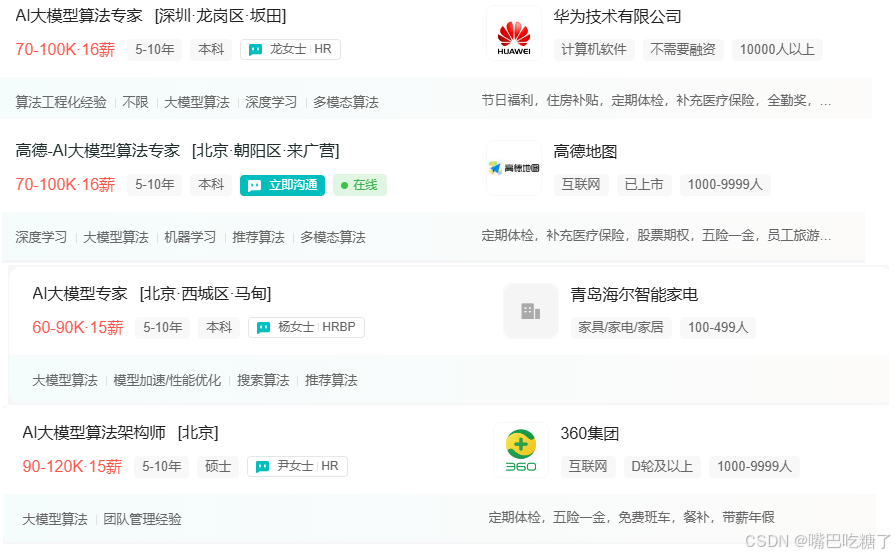The height and width of the screenshot is (556, 896).
Task: Click 不限 skill keyword
Action: (x=135, y=102)
